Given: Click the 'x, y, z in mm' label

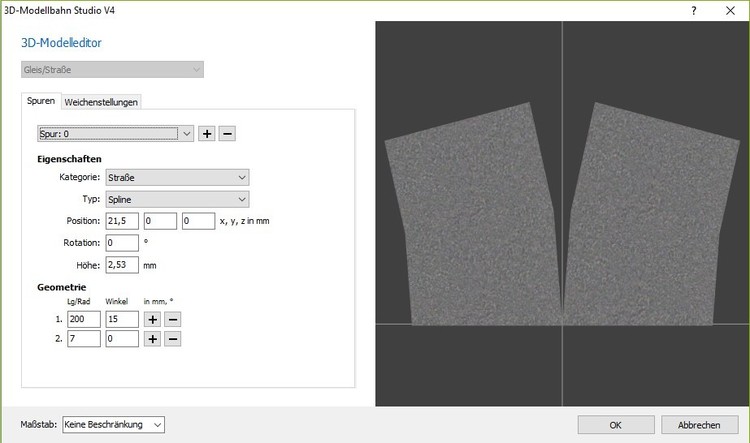Looking at the screenshot, I should tap(244, 221).
